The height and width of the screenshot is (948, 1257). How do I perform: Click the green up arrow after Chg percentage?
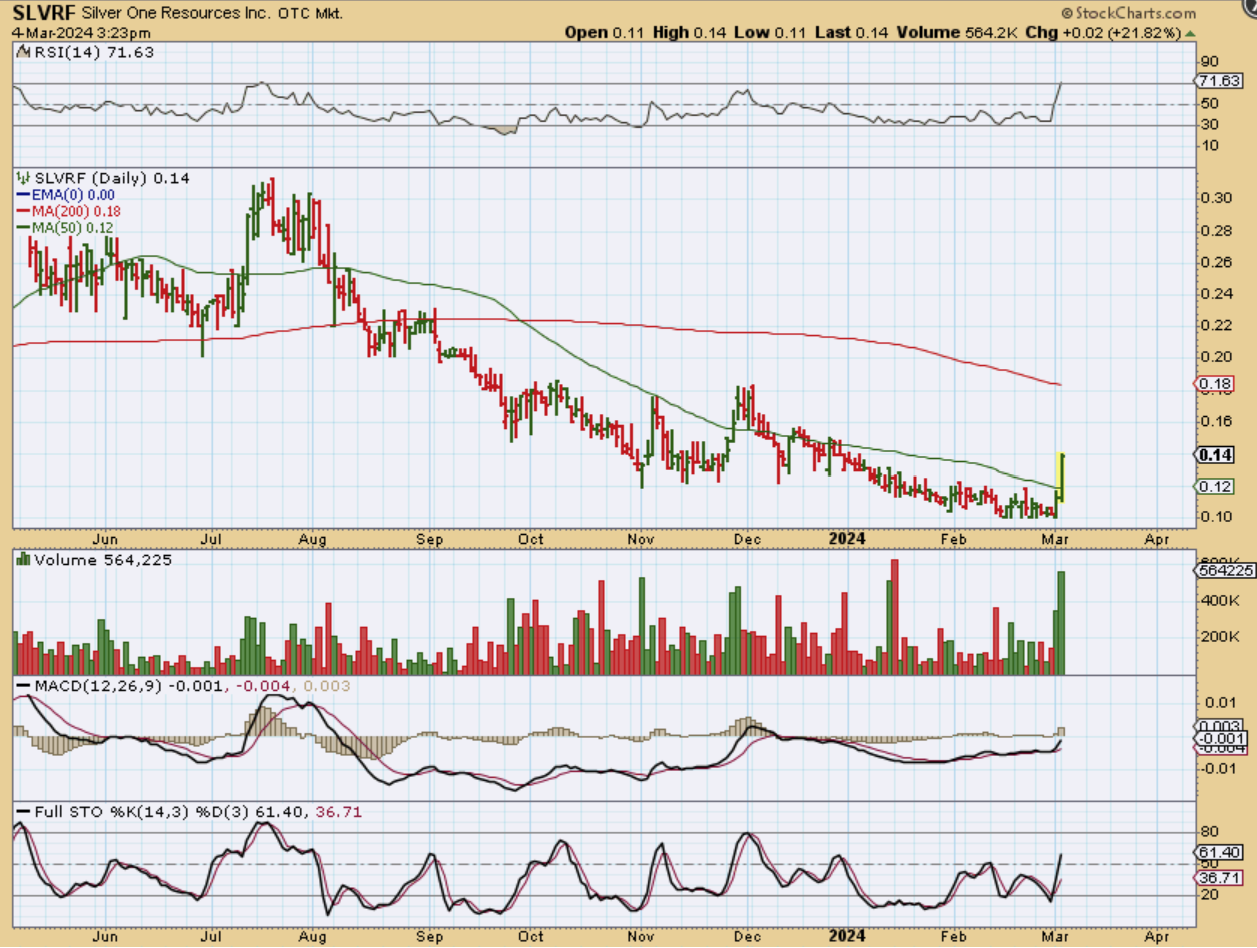pyautogui.click(x=1189, y=32)
